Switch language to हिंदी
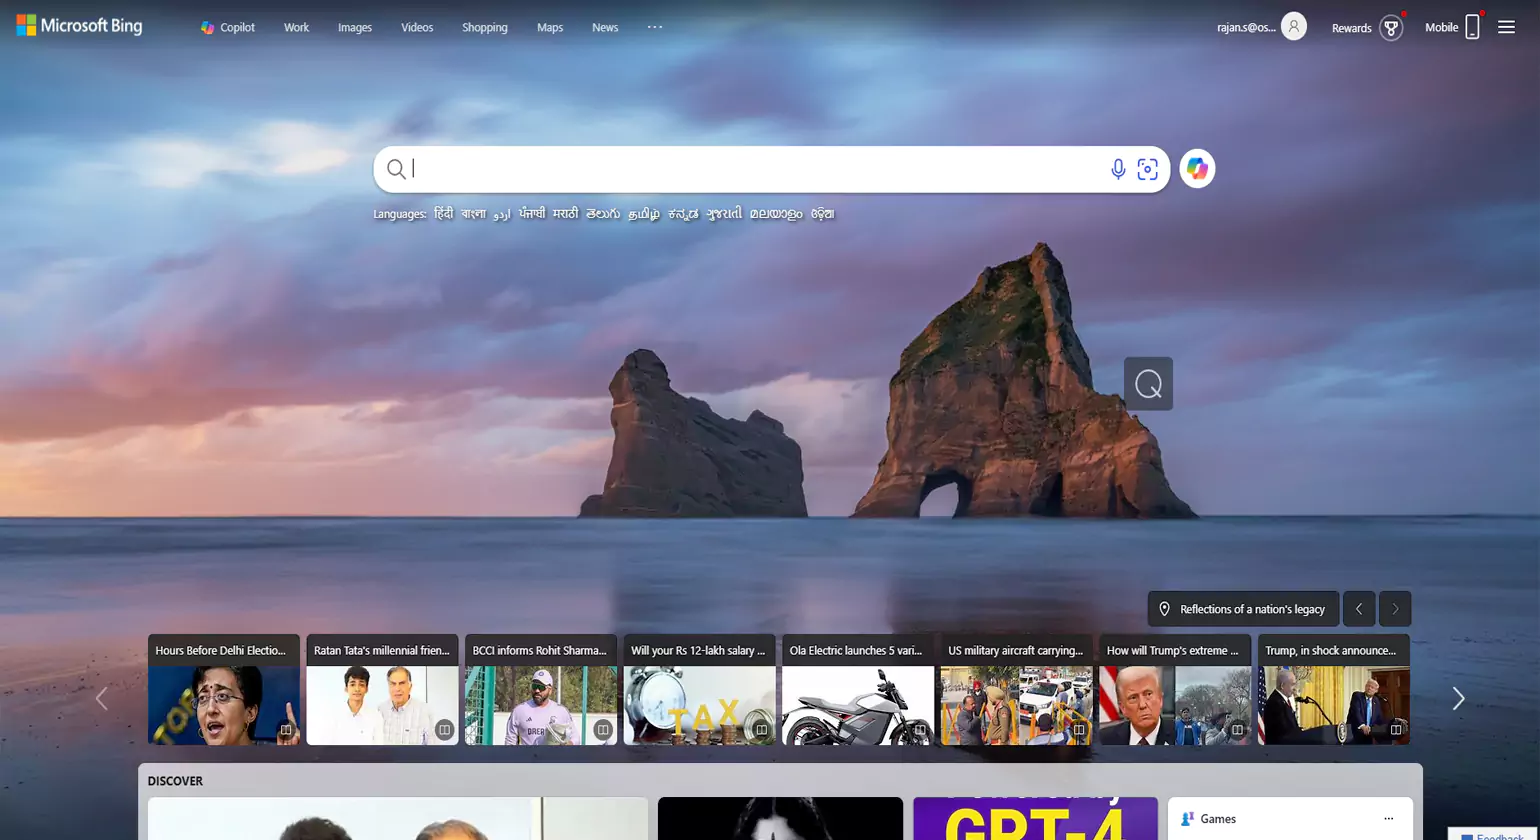The image size is (1540, 840). click(x=443, y=214)
